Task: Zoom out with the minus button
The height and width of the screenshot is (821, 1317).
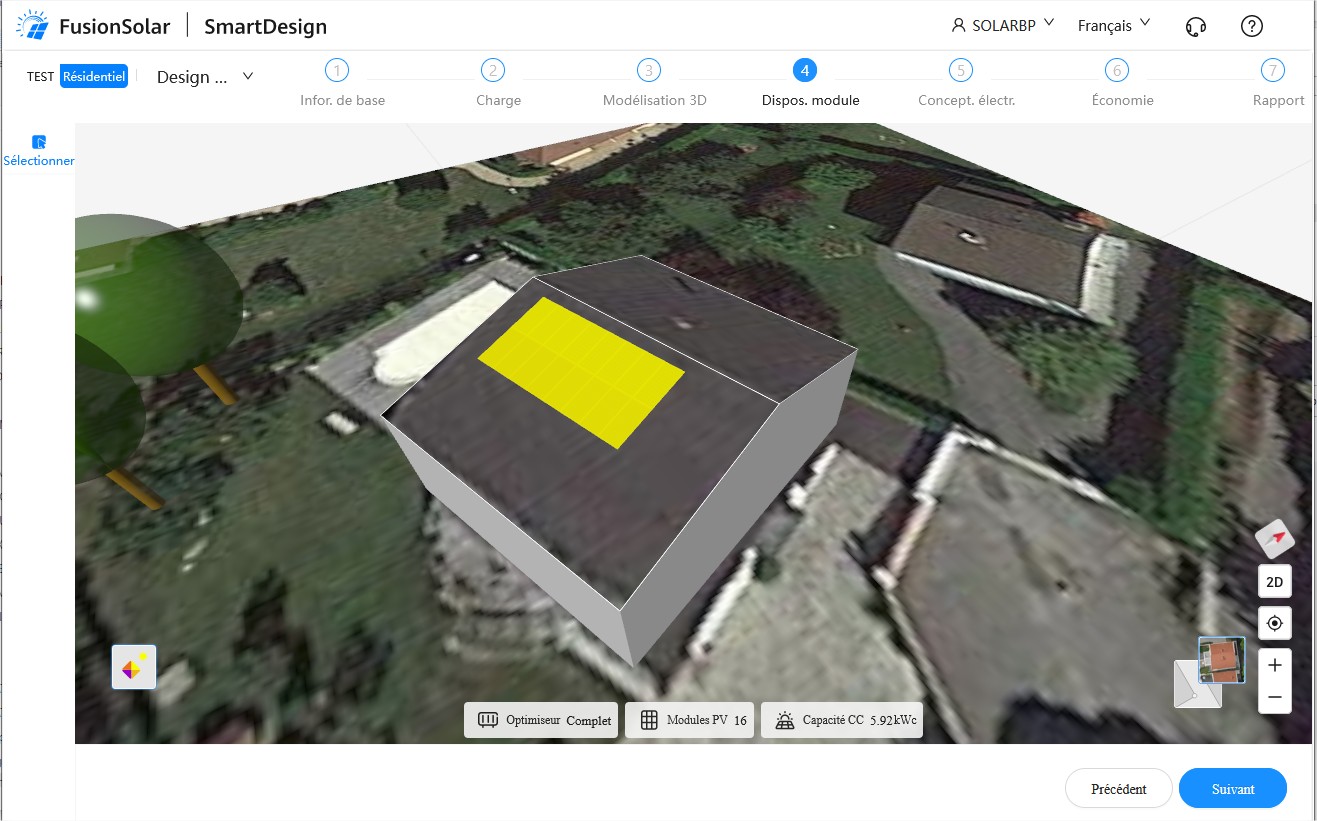Action: coord(1275,697)
